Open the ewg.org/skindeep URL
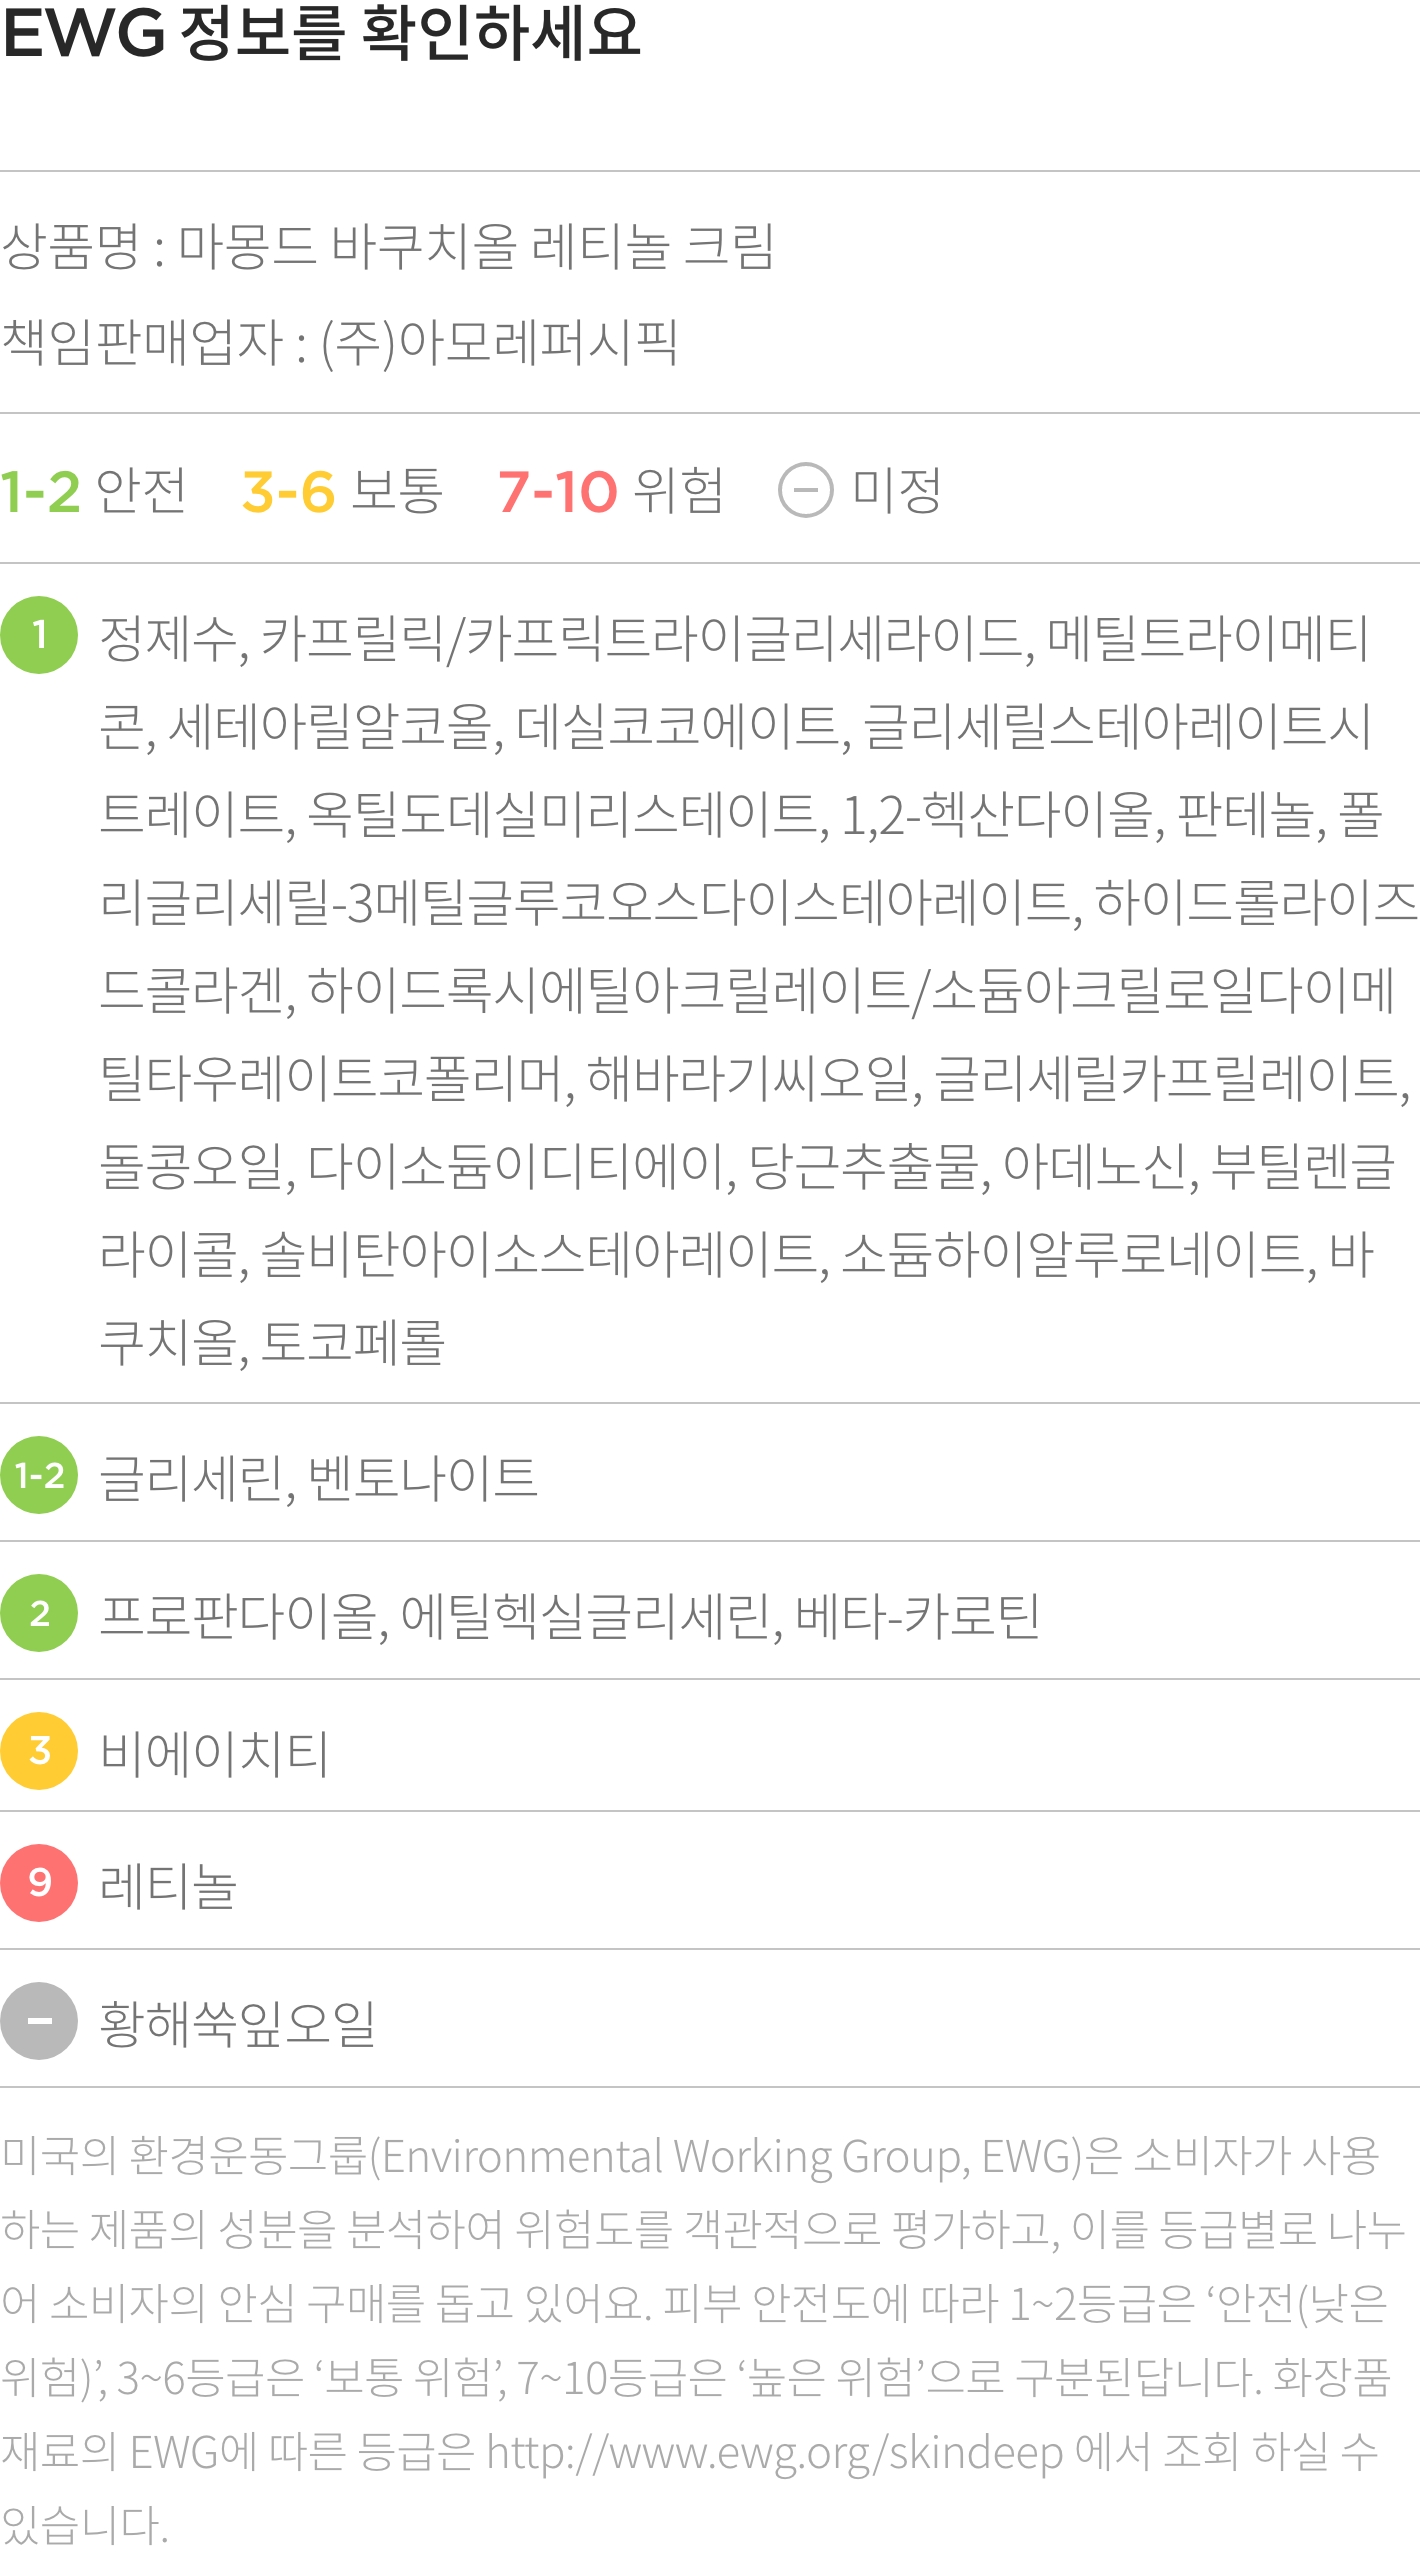Viewport: 1420px width, 2572px height. (x=775, y=2453)
